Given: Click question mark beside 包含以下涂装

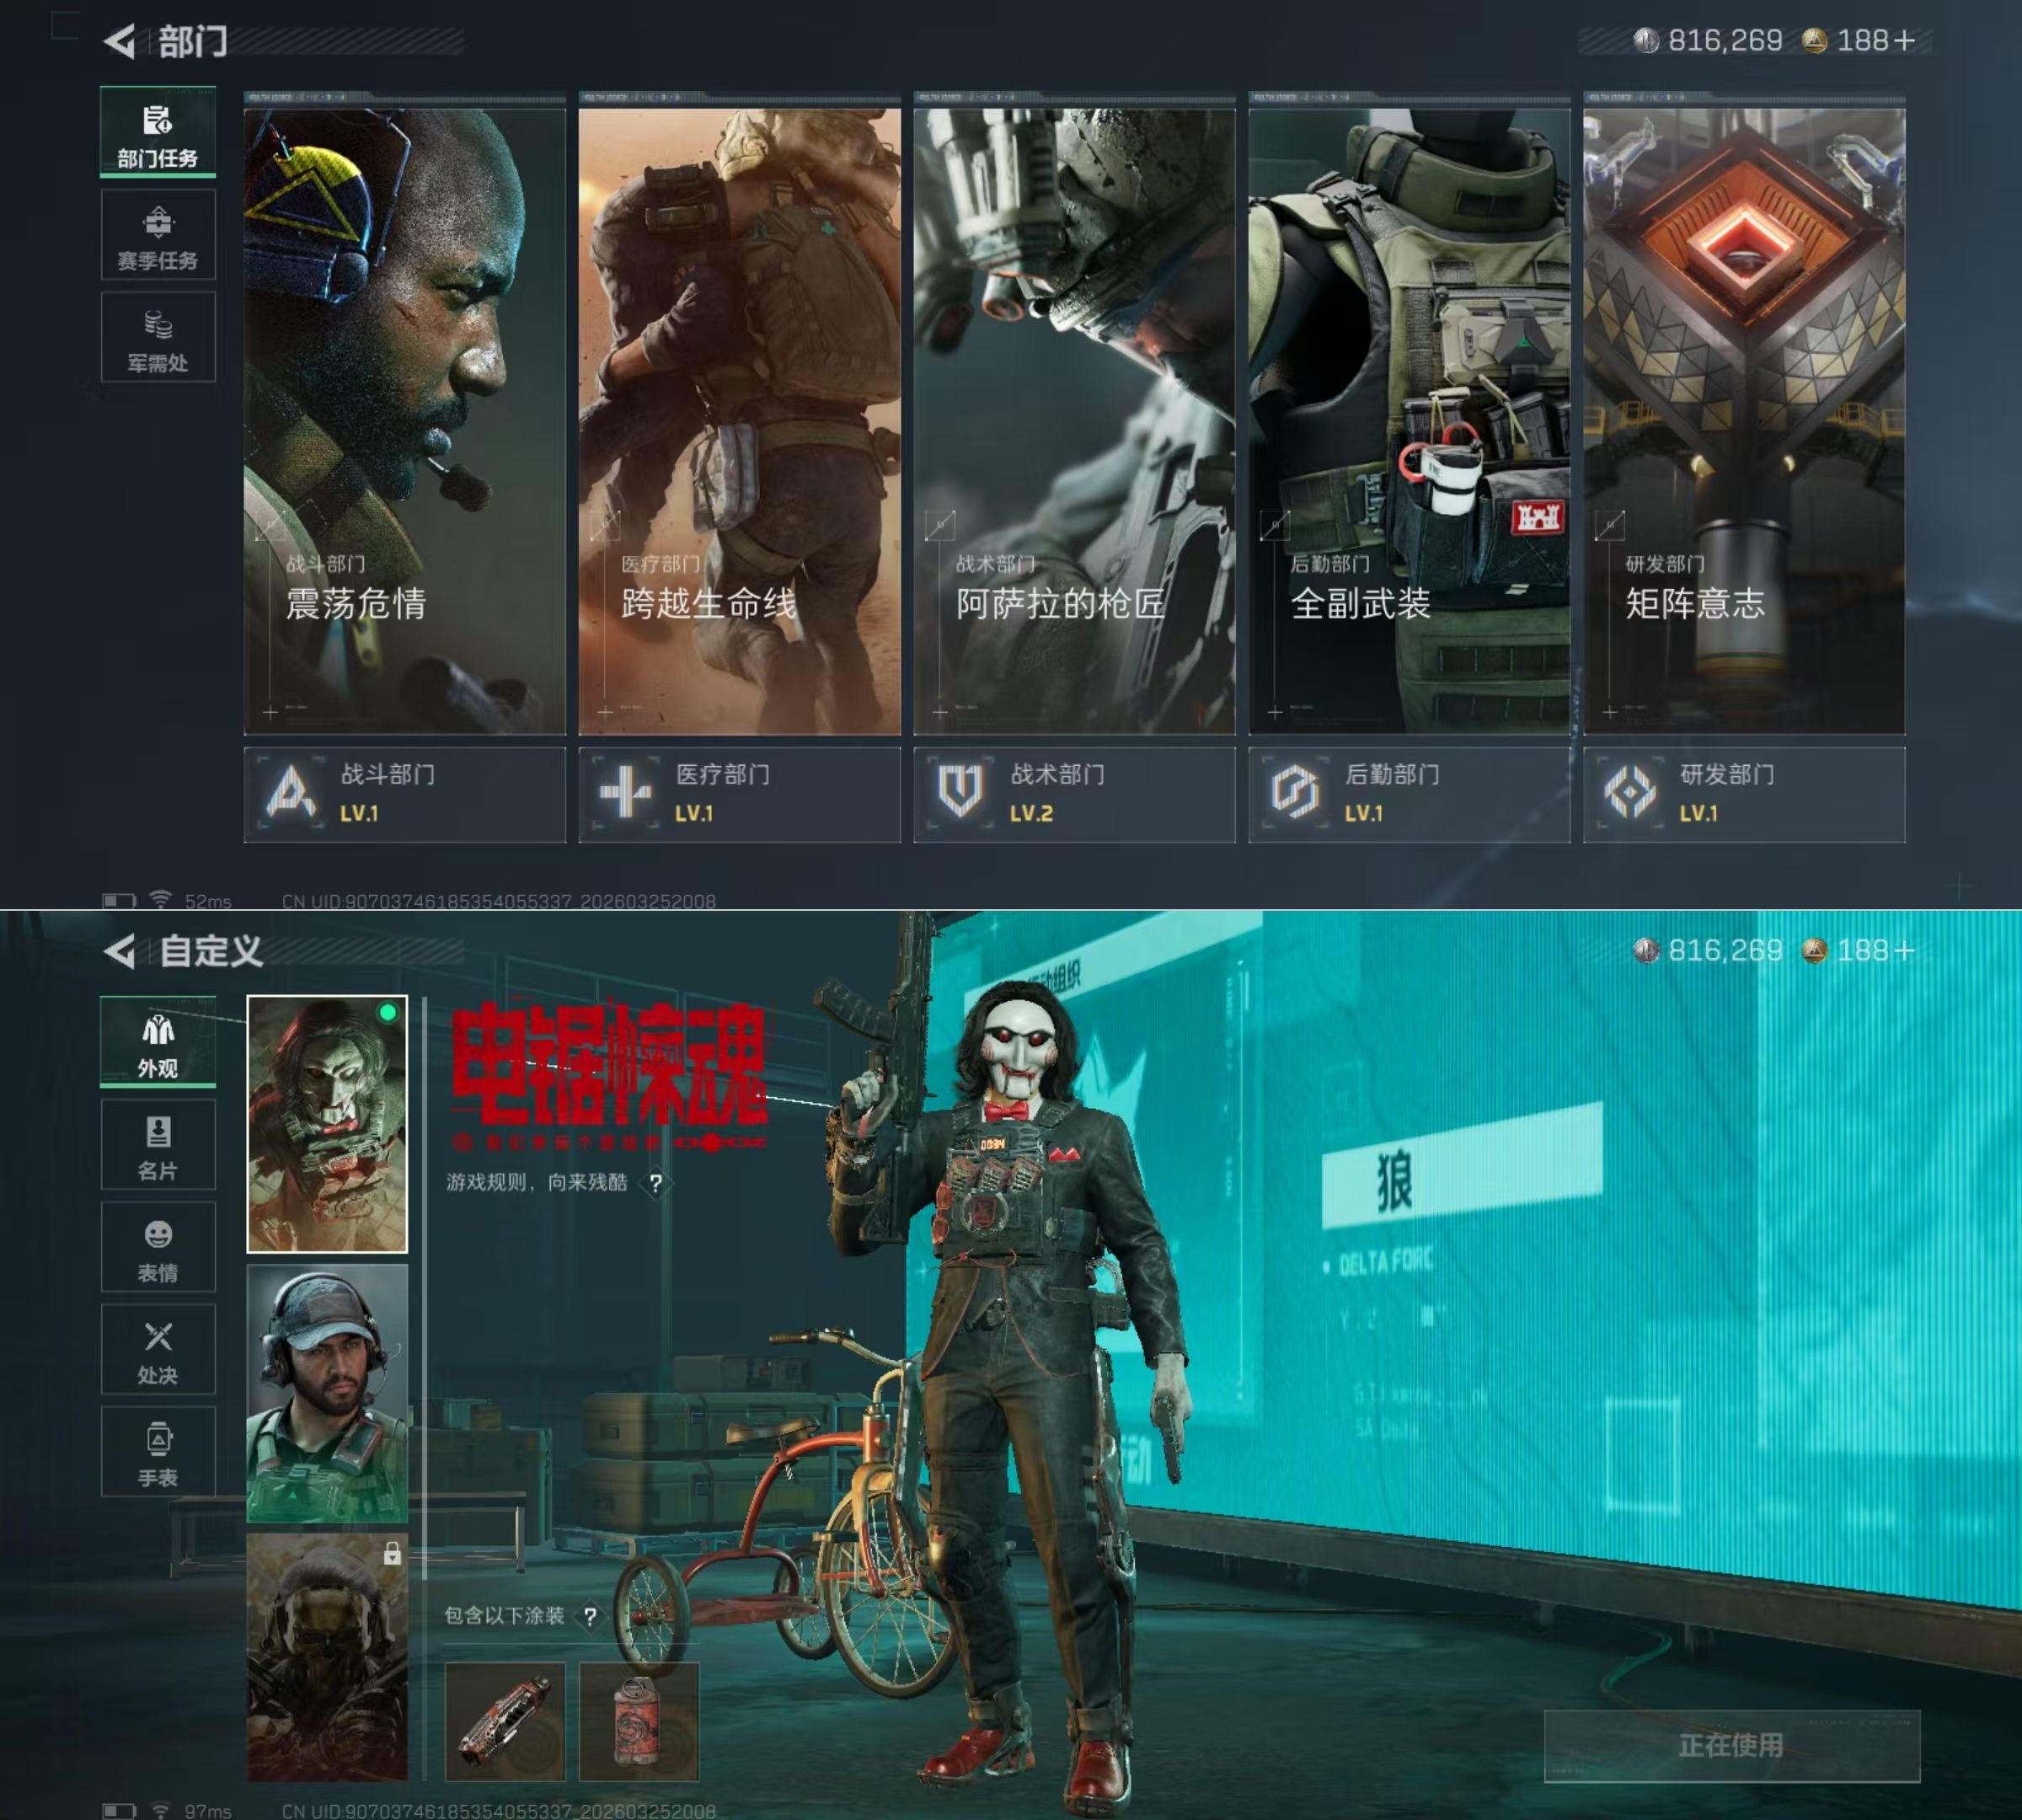Looking at the screenshot, I should [591, 1616].
